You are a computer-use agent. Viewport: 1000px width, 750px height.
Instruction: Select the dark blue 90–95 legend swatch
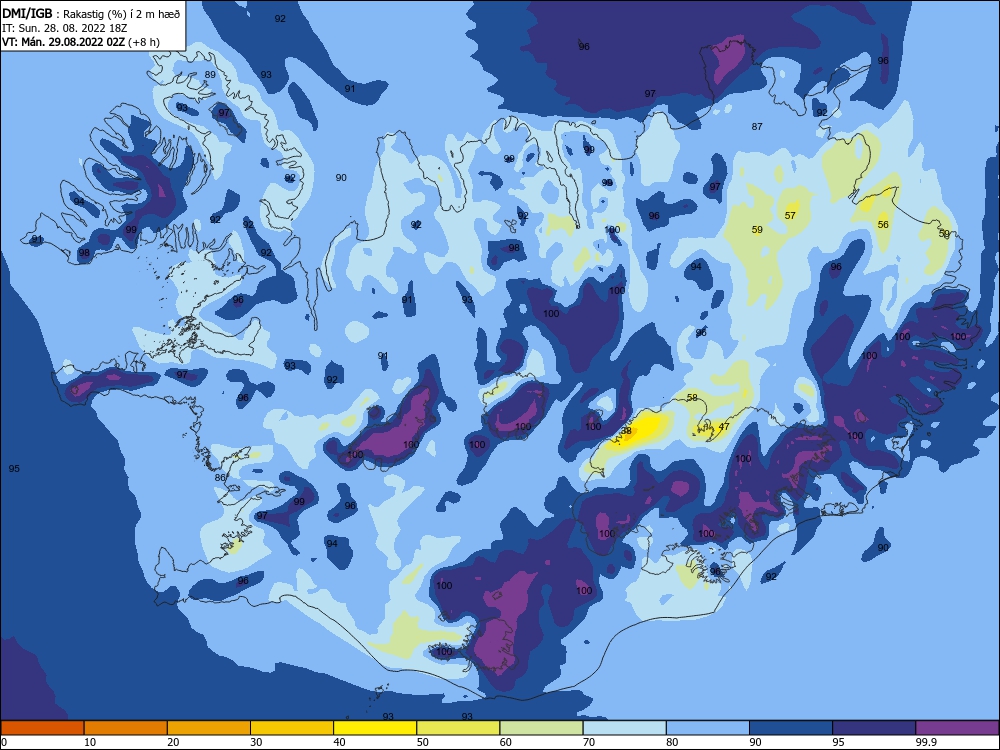791,728
